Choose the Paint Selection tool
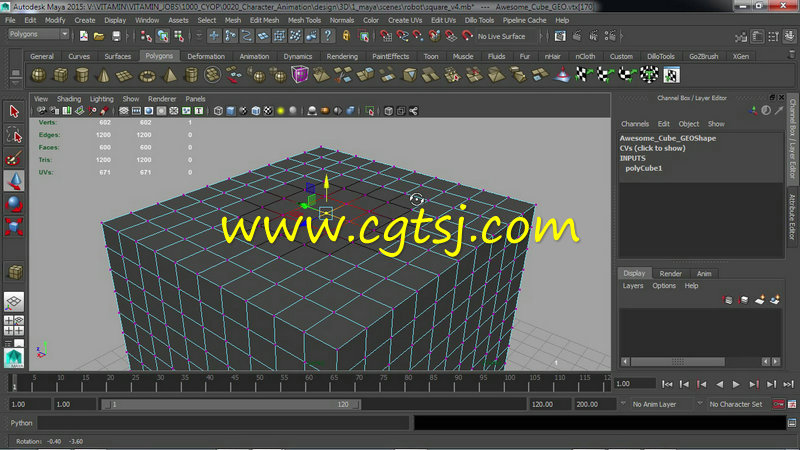The height and width of the screenshot is (450, 800). 14,159
